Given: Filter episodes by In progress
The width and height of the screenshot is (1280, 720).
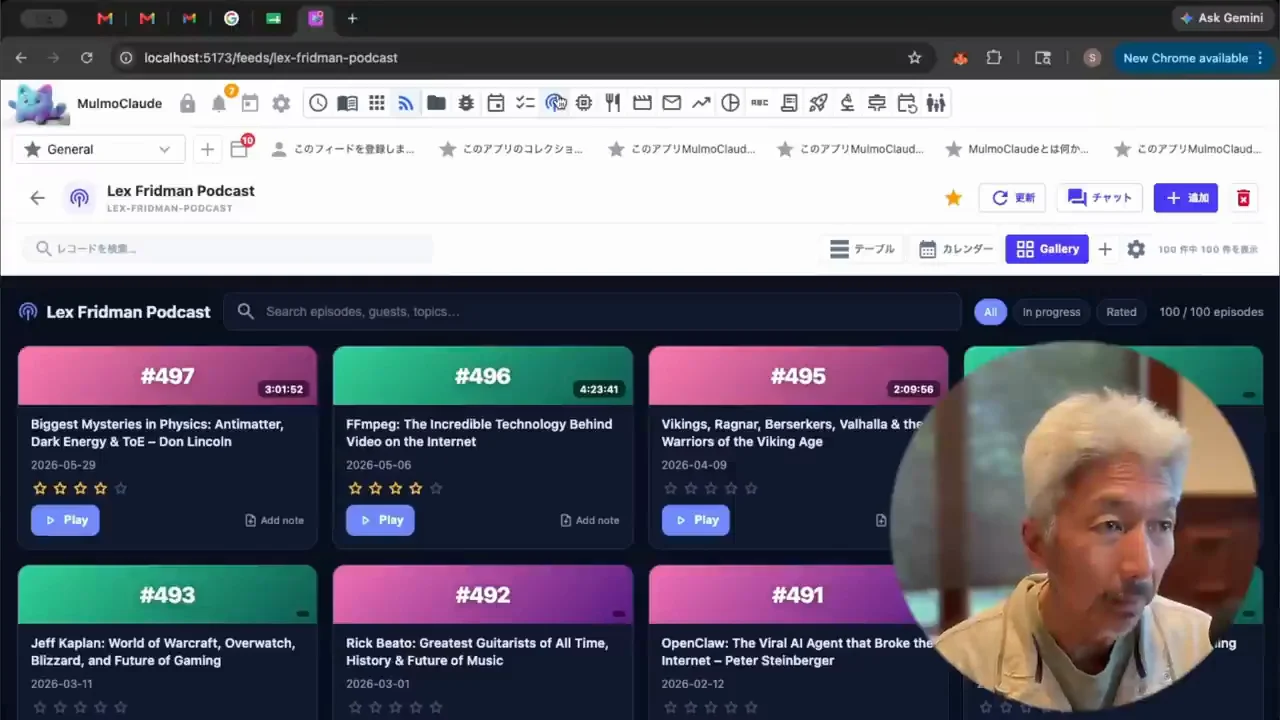Looking at the screenshot, I should pyautogui.click(x=1051, y=312).
